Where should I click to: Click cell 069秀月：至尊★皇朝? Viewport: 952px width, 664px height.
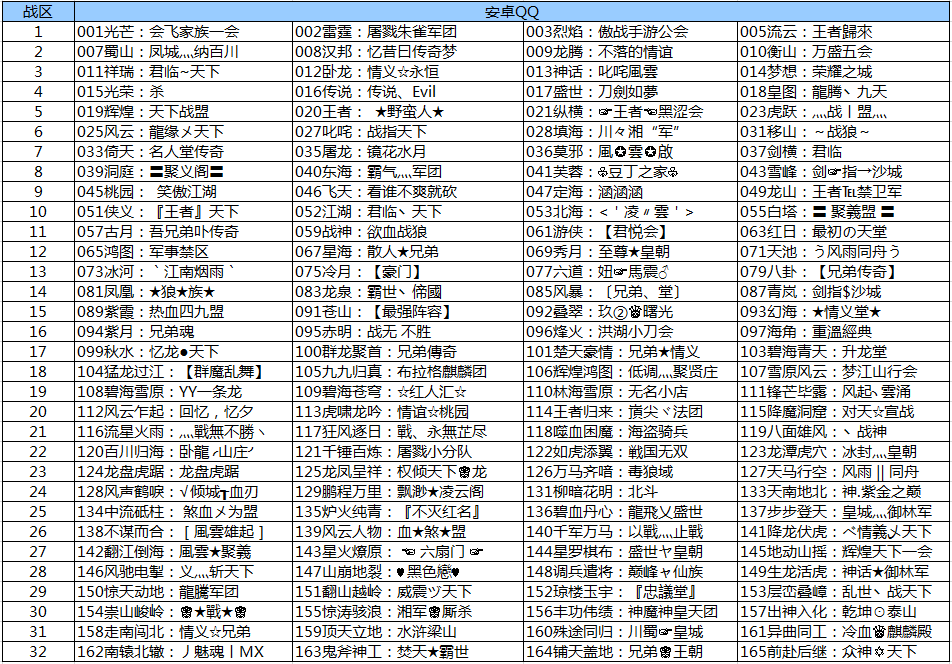click(630, 252)
